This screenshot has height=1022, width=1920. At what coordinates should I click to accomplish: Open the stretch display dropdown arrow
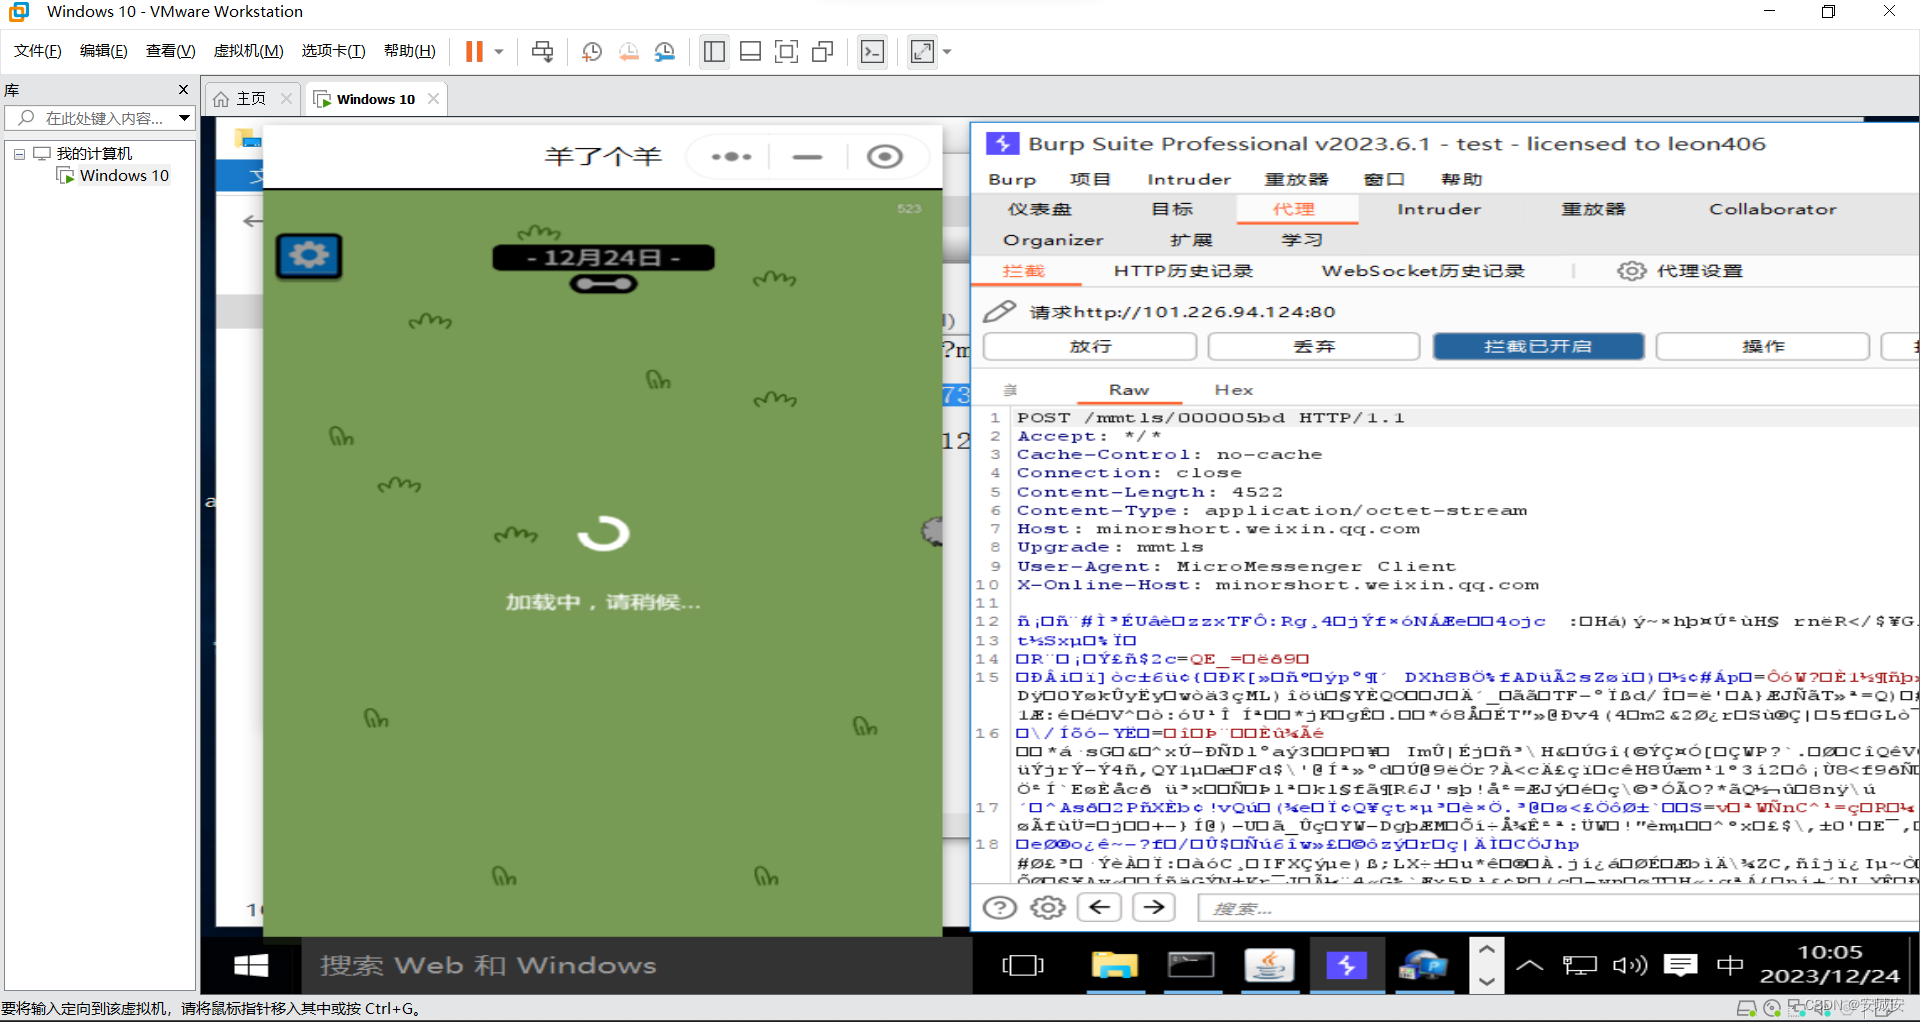pyautogui.click(x=947, y=51)
